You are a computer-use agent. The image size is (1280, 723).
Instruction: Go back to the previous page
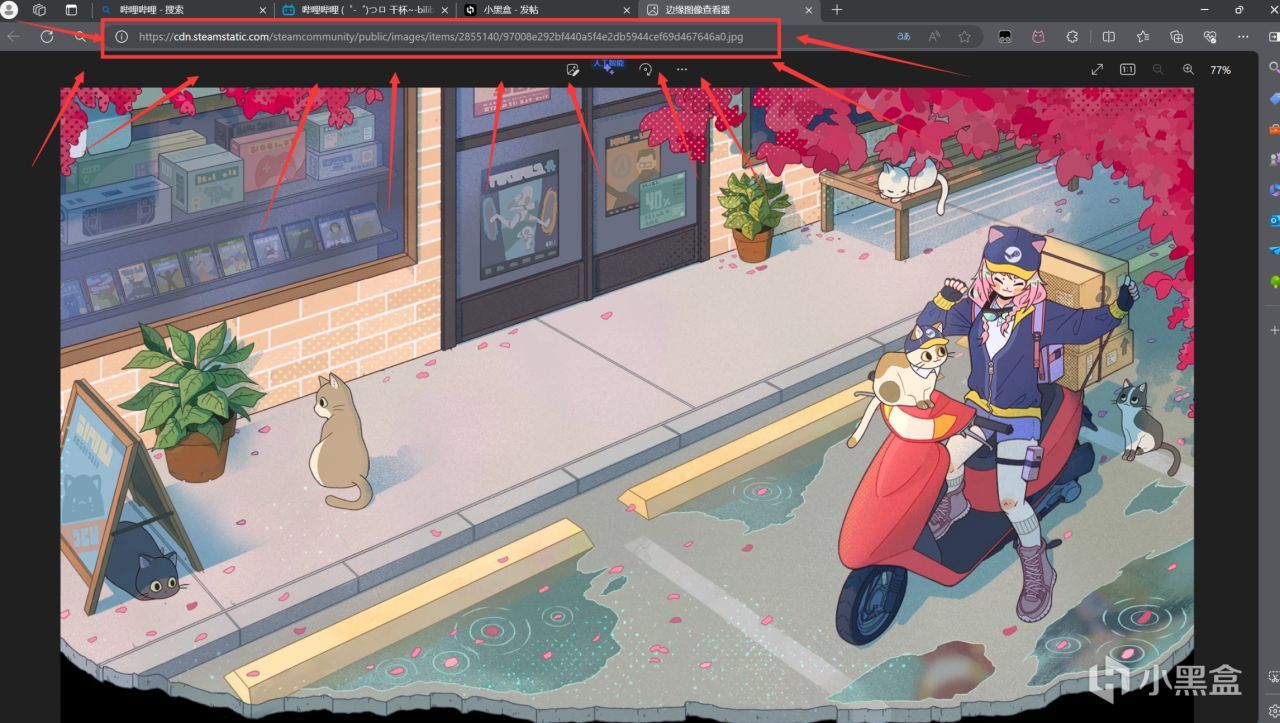point(14,36)
